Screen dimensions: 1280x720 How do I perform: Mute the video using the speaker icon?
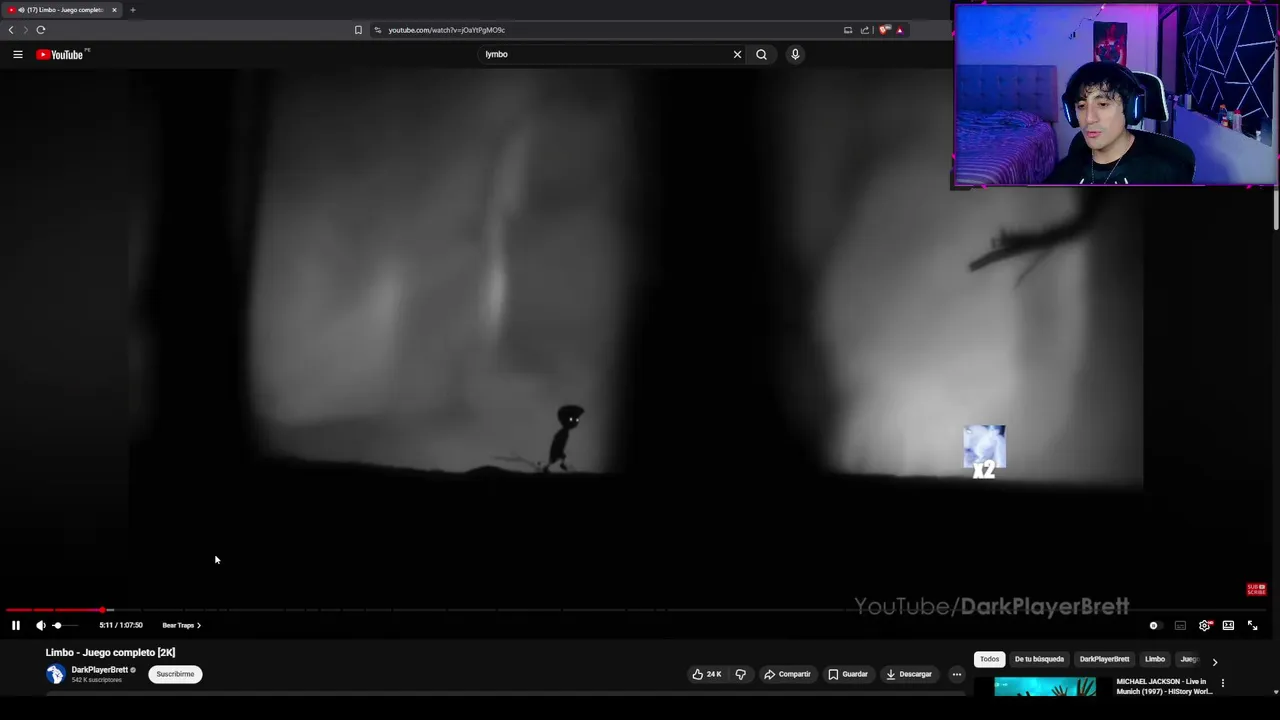pyautogui.click(x=41, y=625)
